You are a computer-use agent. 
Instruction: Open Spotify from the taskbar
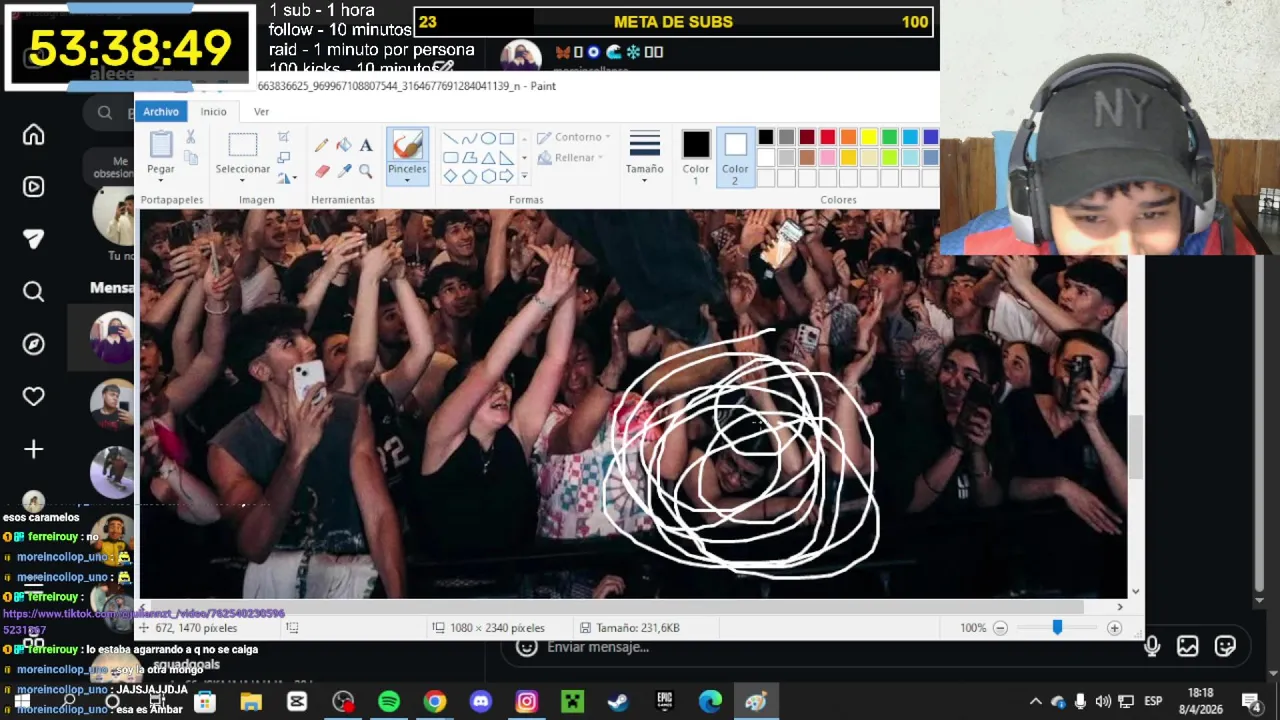point(389,702)
